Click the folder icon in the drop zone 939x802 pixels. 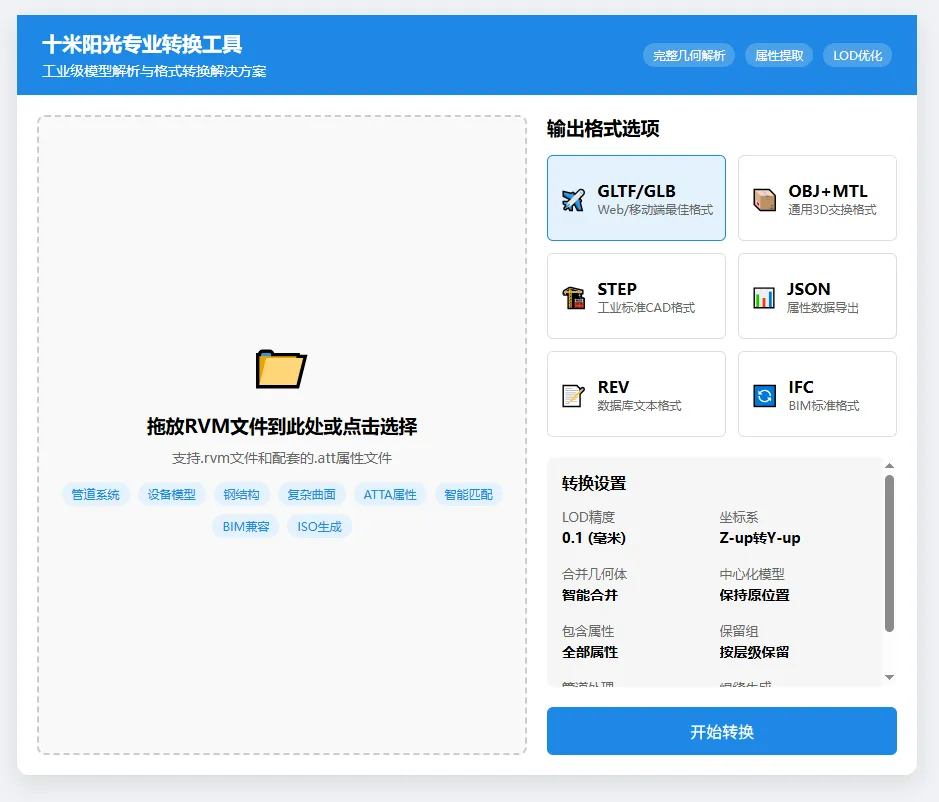click(281, 368)
